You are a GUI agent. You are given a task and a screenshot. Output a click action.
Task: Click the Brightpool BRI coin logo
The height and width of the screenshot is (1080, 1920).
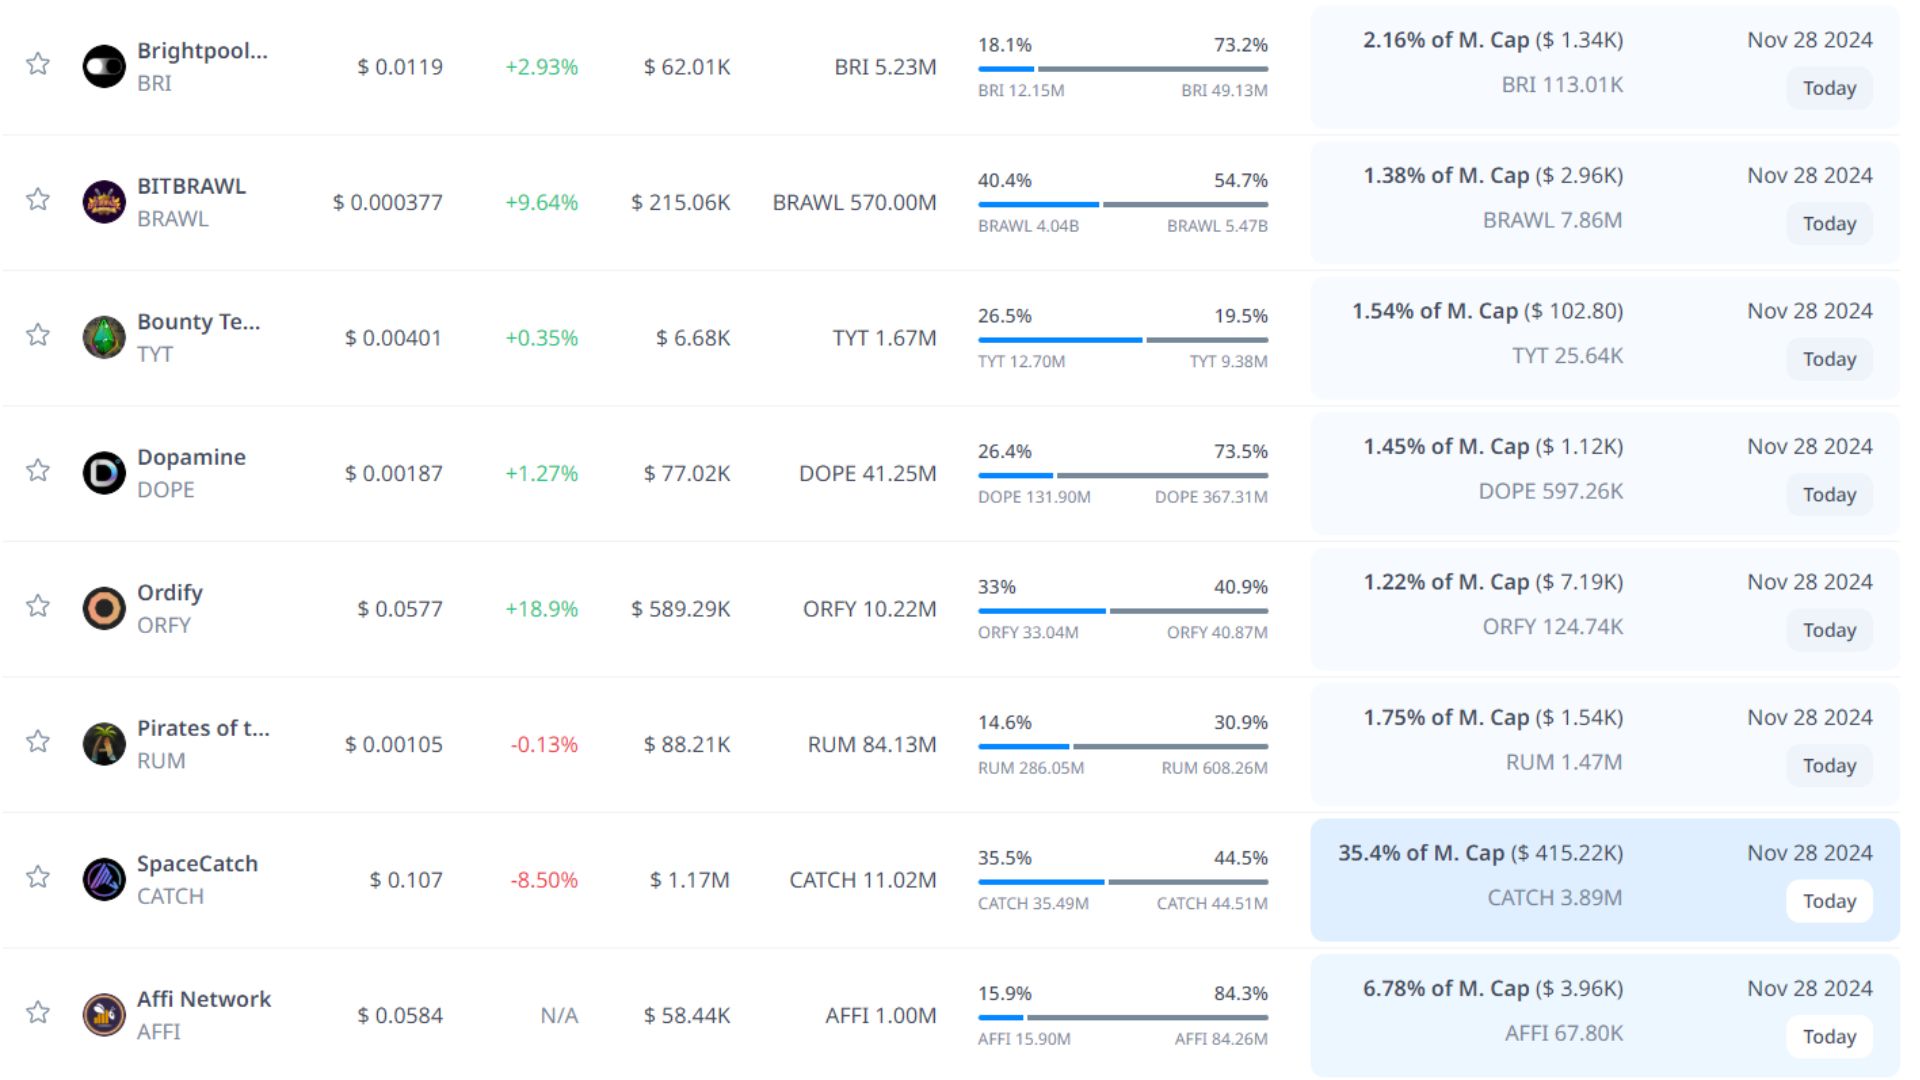pyautogui.click(x=104, y=66)
